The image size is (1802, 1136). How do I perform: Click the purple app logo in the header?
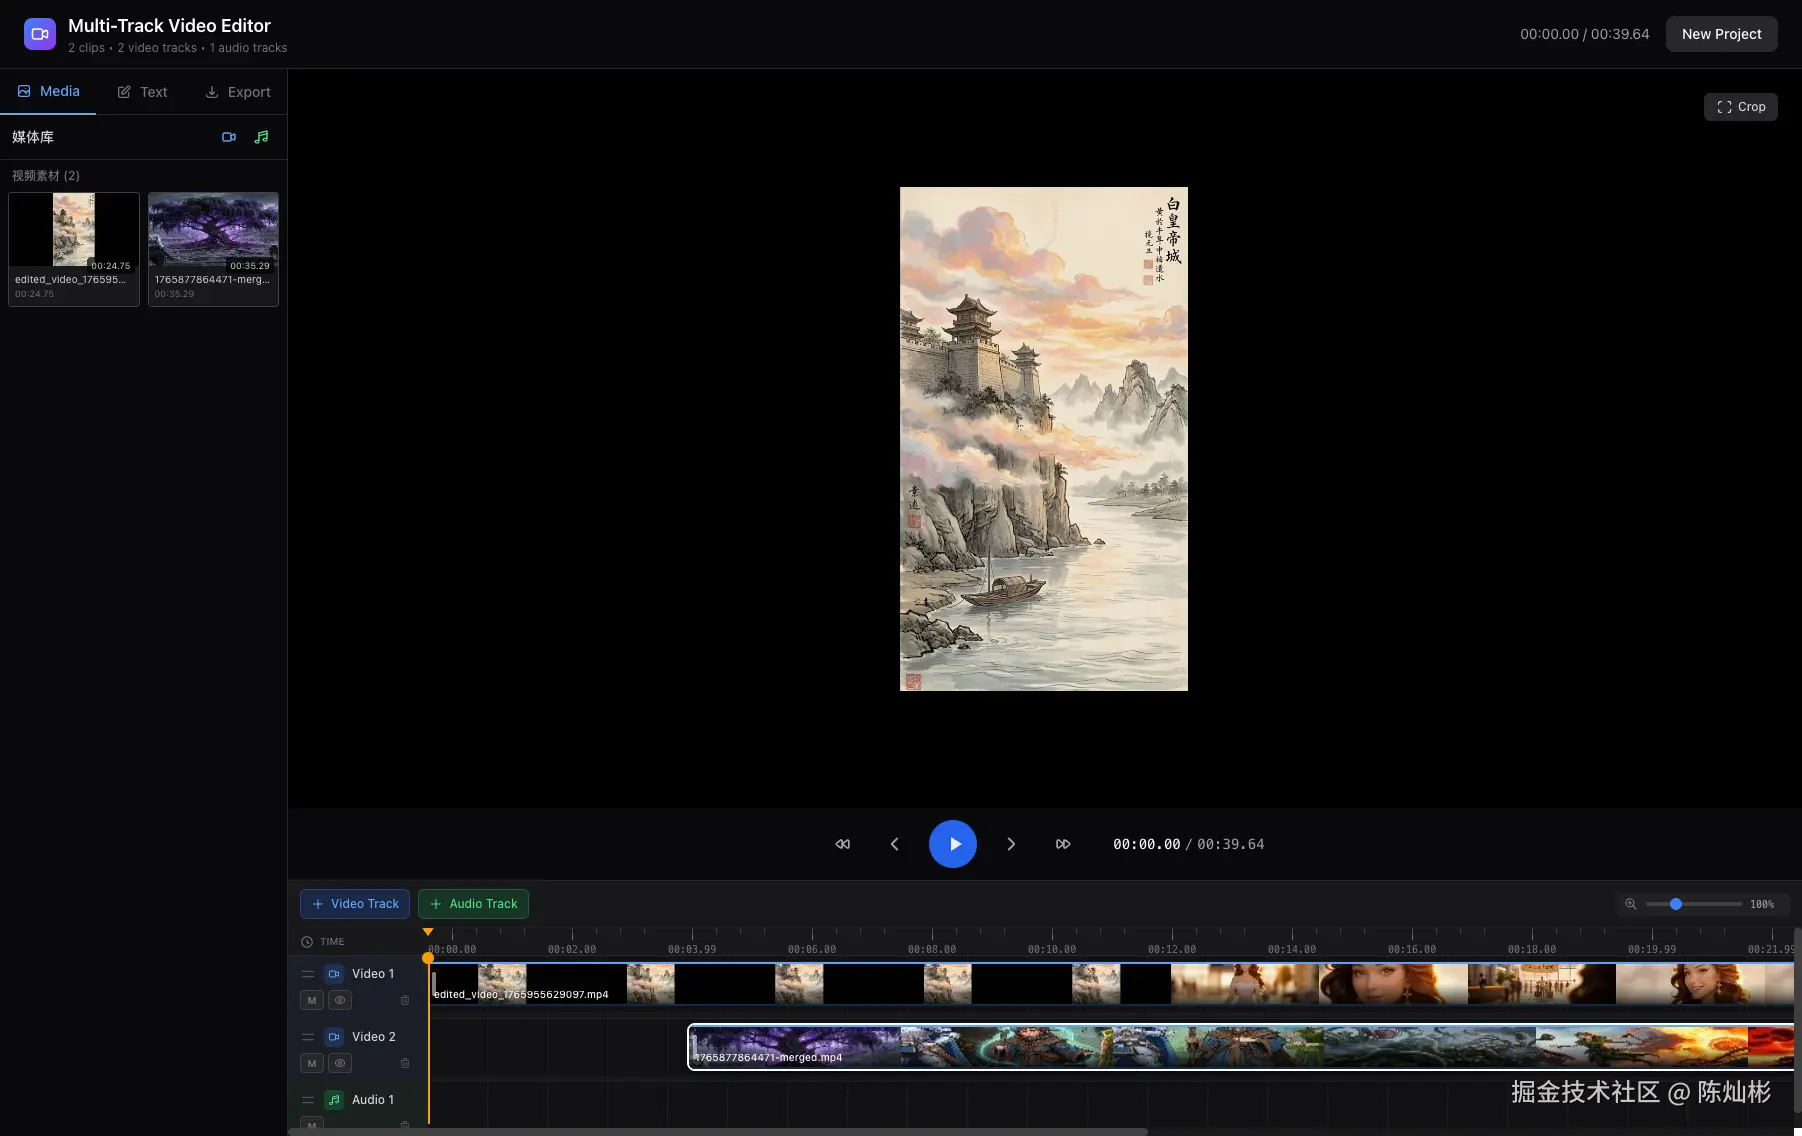pos(39,33)
